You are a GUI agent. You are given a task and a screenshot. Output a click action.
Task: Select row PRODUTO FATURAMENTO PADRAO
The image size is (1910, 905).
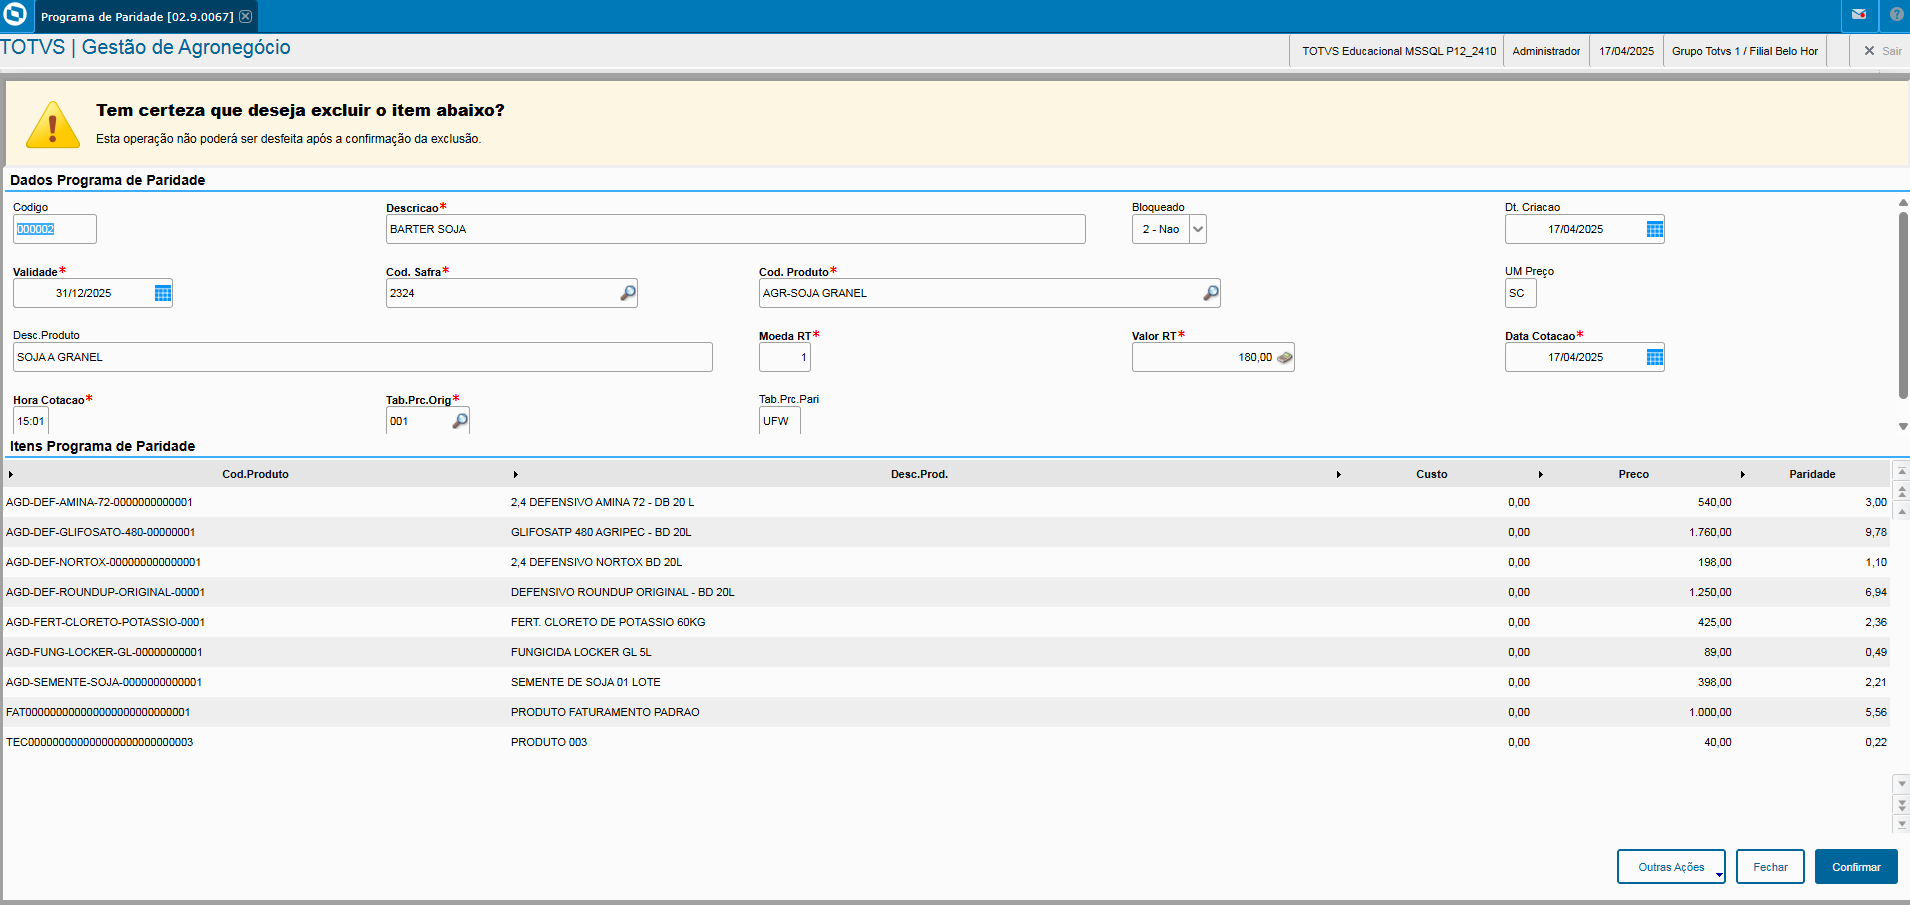[x=947, y=712]
